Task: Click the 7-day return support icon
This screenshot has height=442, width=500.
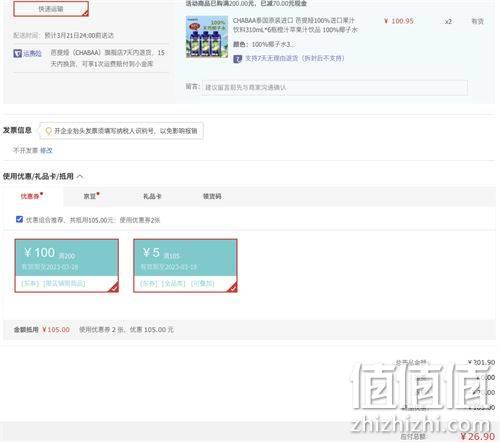Action: click(x=237, y=59)
